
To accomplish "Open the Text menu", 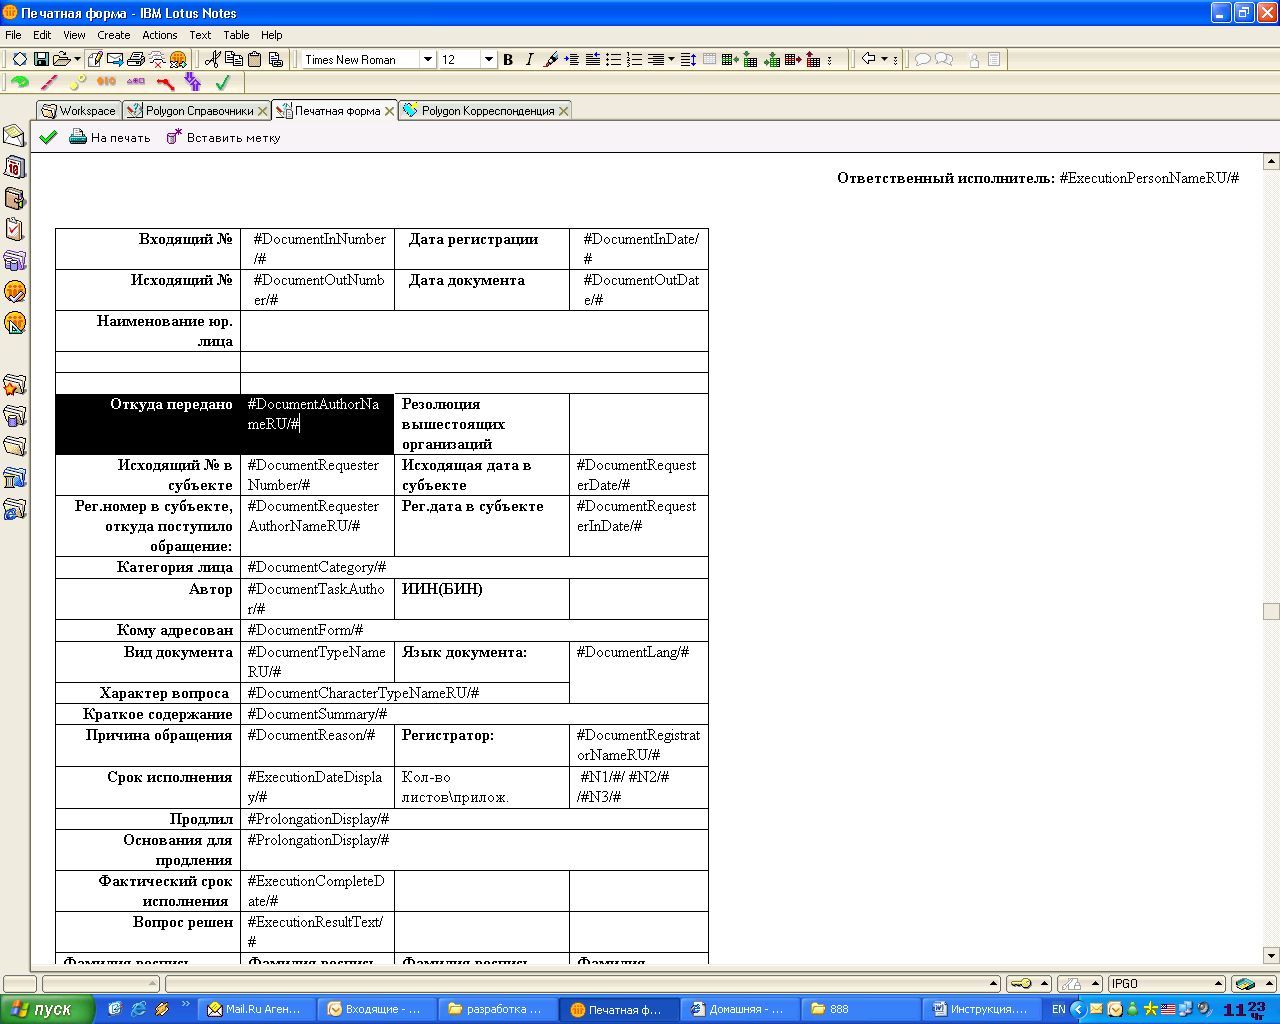I will click(x=200, y=35).
